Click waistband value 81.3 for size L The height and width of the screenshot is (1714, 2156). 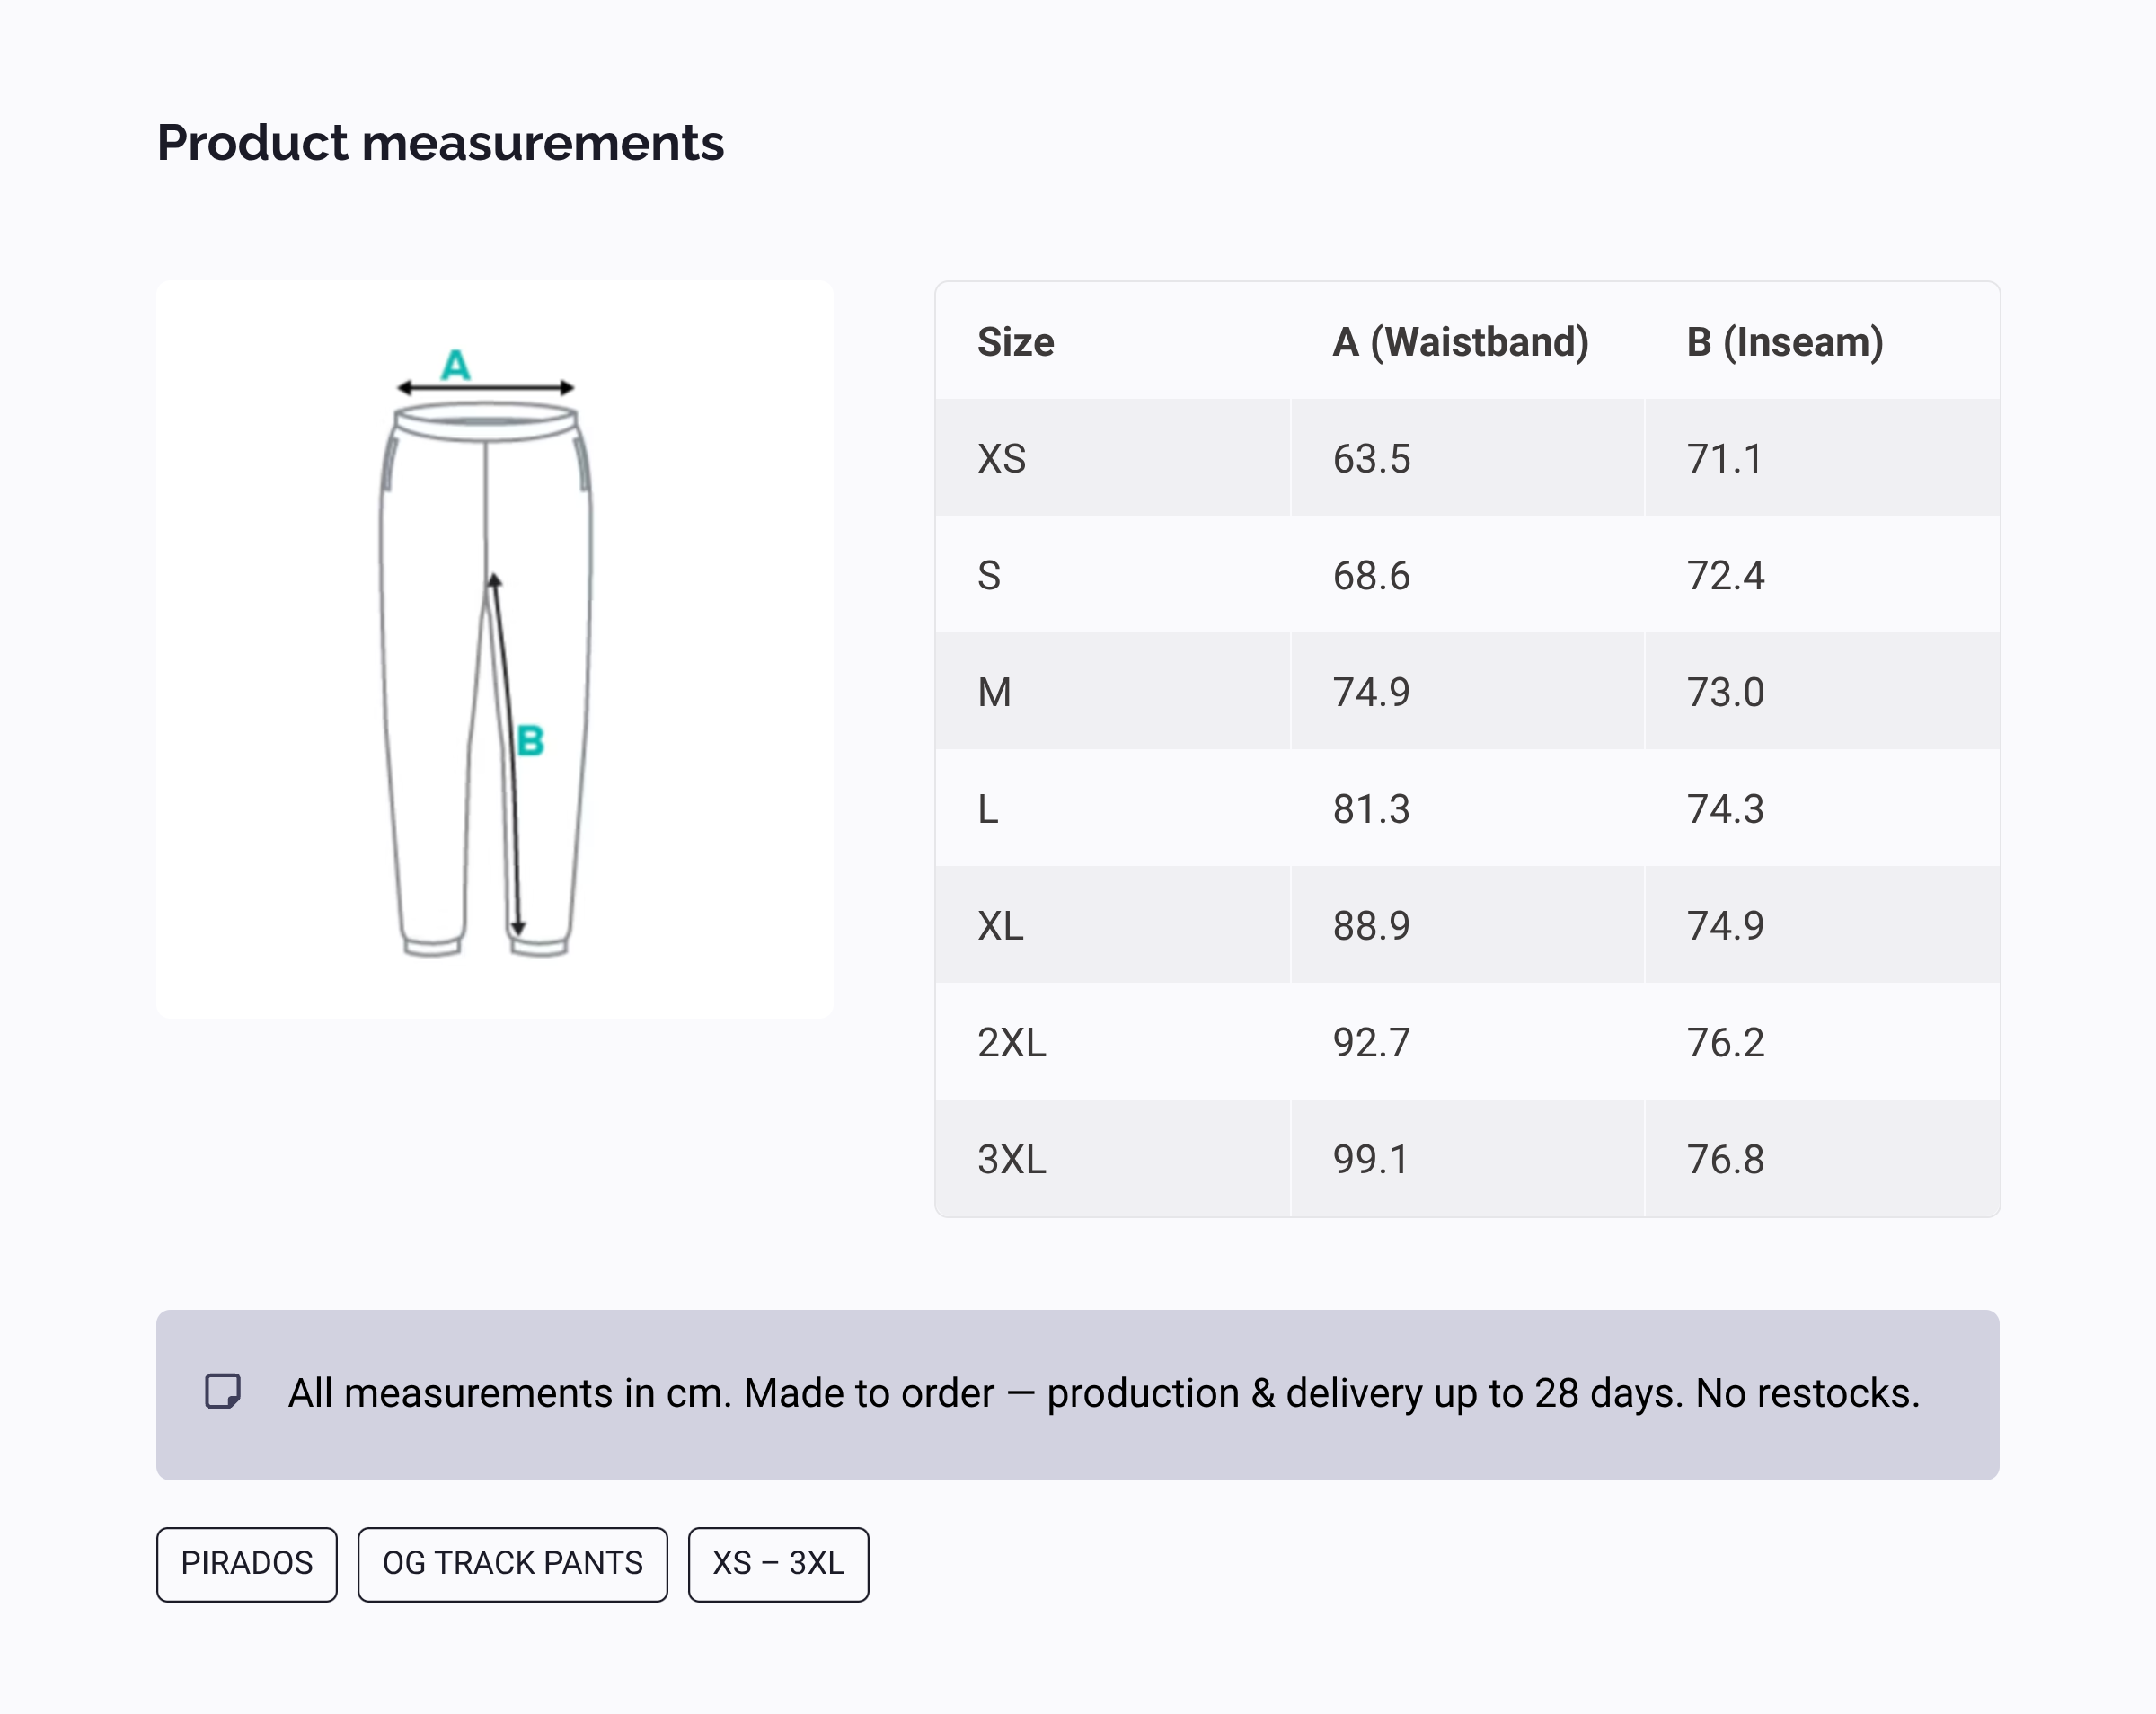(x=1371, y=809)
